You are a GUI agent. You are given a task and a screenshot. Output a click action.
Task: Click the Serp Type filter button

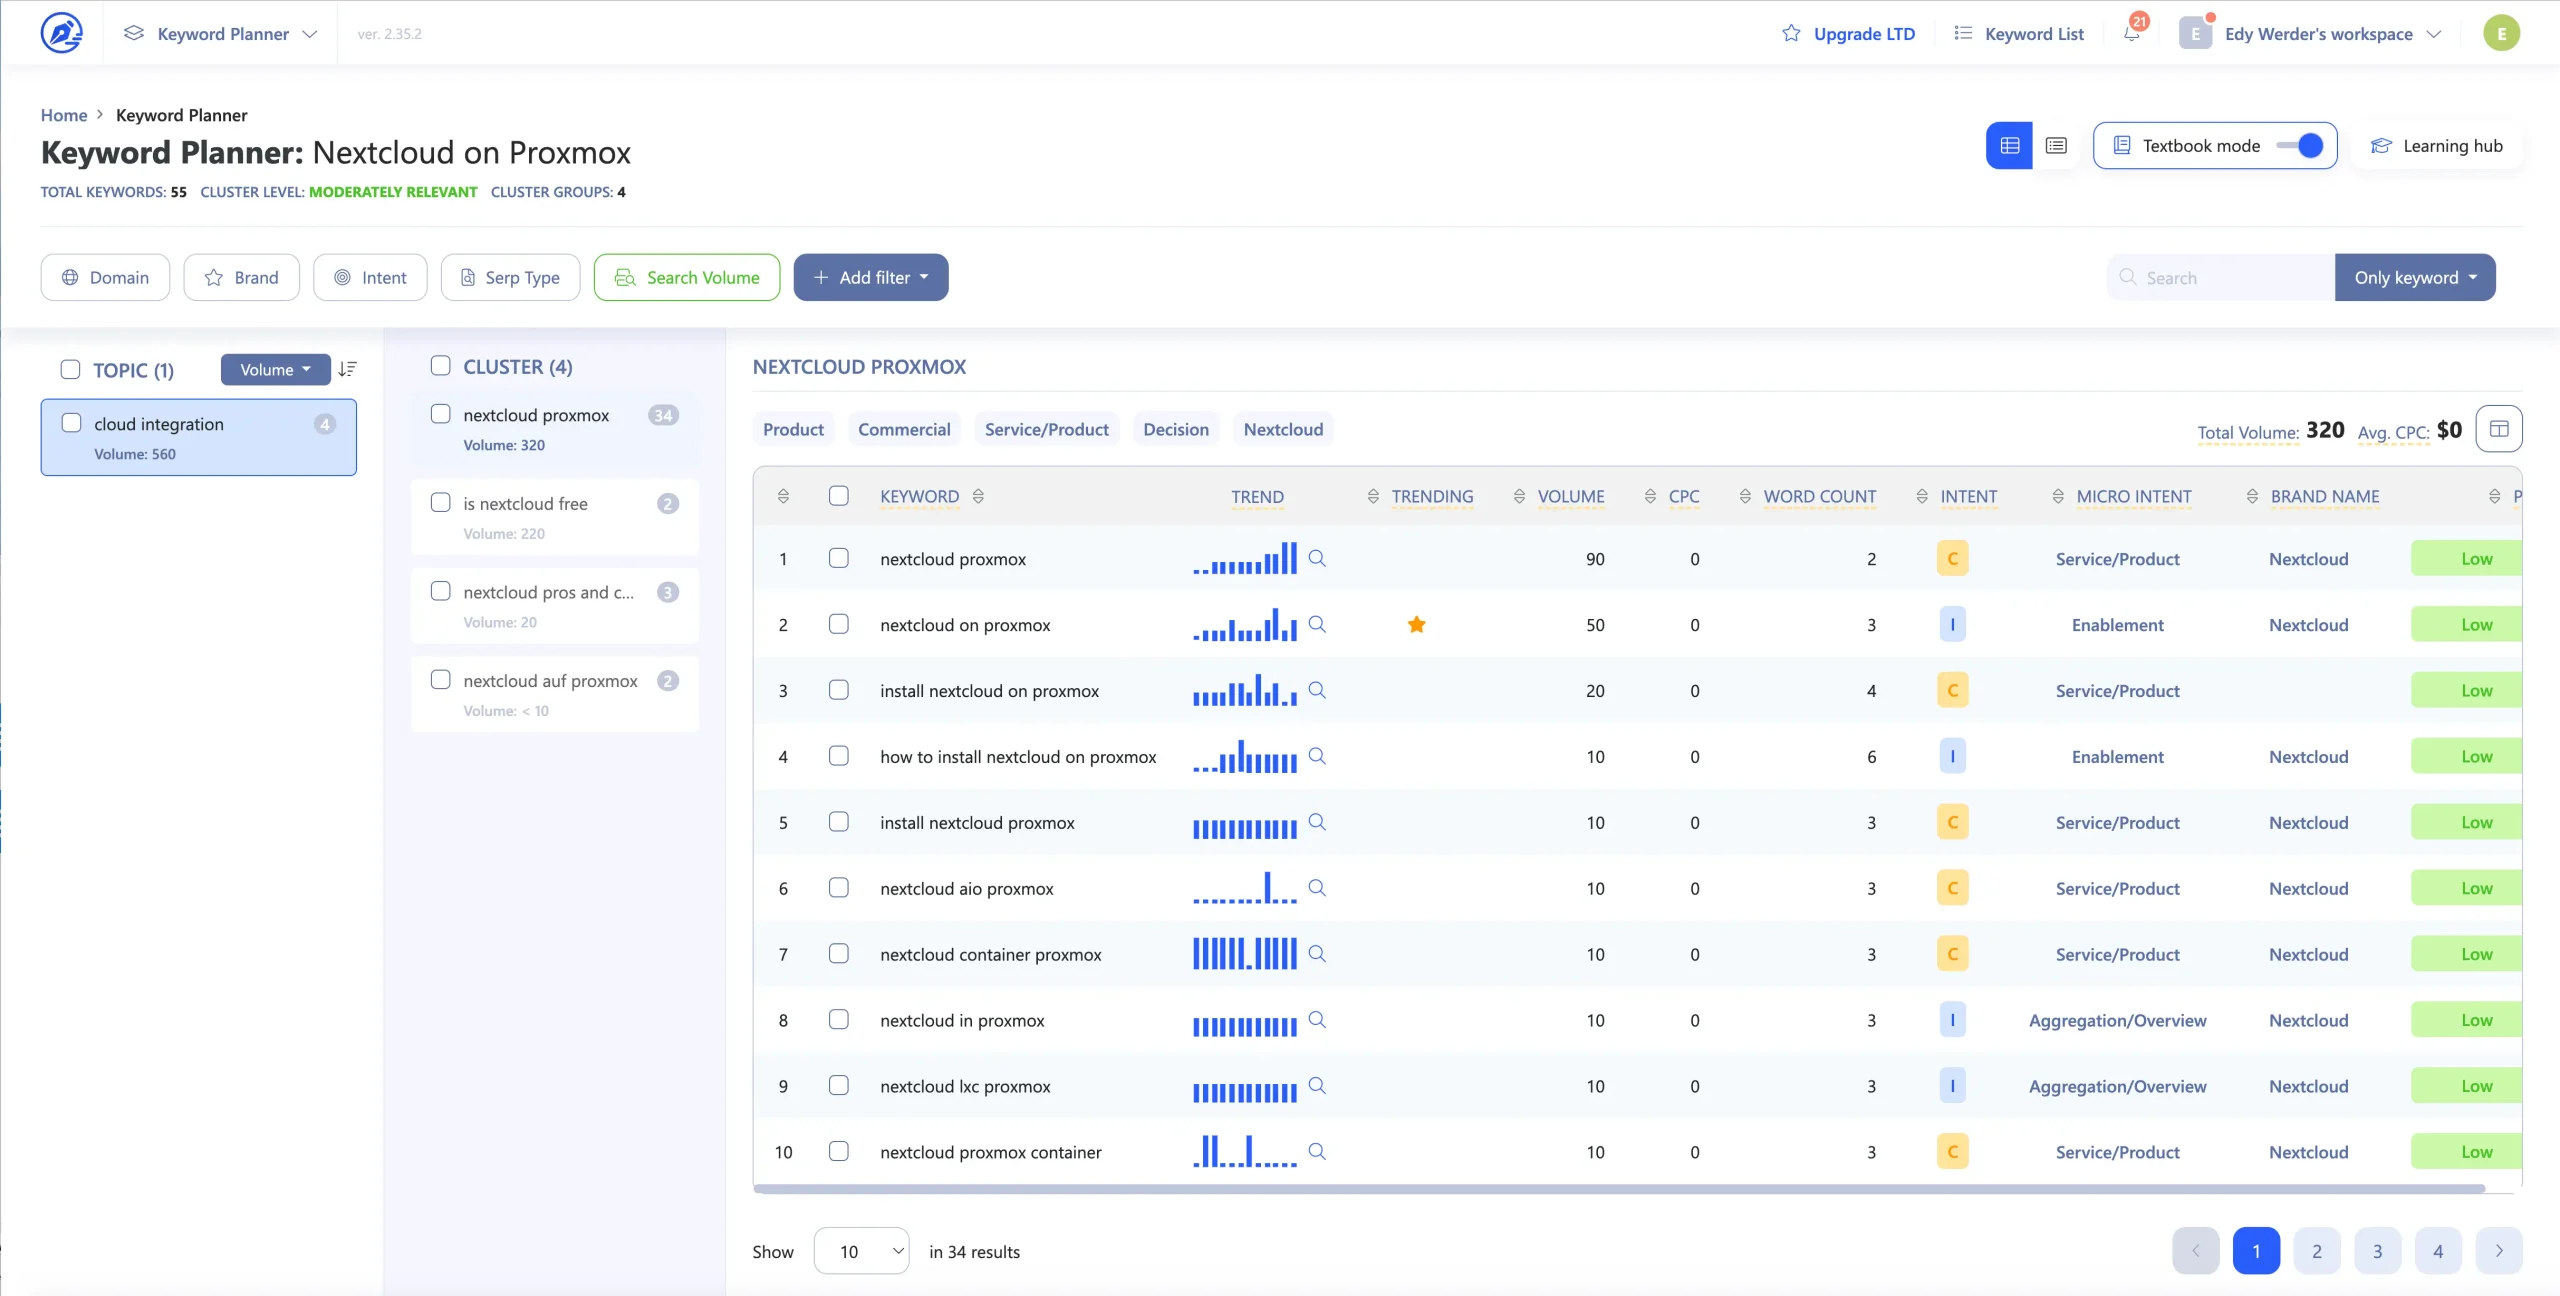[510, 277]
